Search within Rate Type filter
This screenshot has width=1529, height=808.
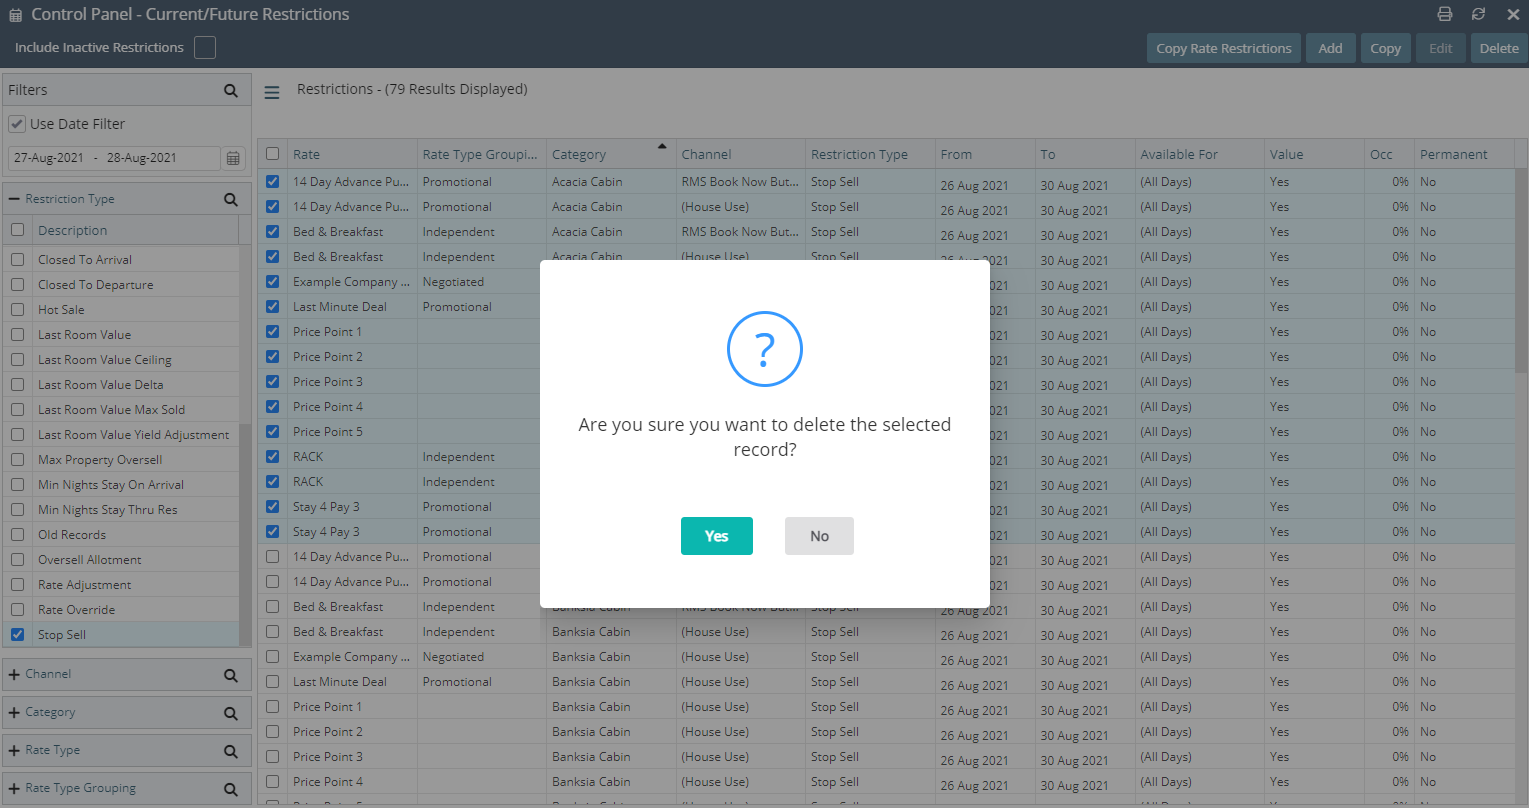point(231,751)
